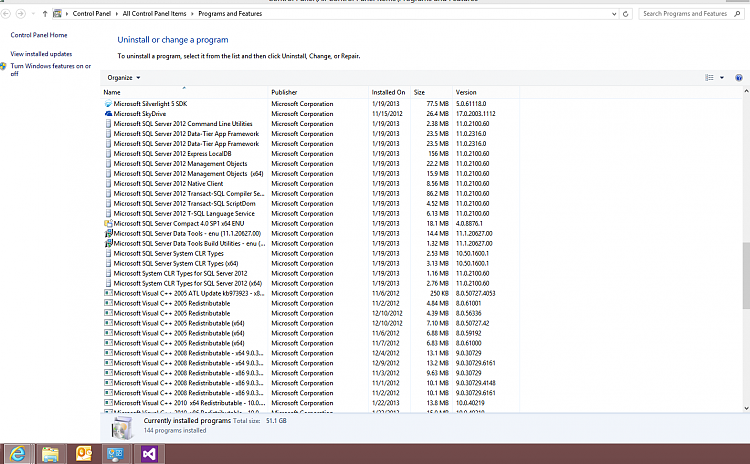Image resolution: width=750 pixels, height=464 pixels.
Task: Click the Back navigation arrow
Action: pos(6,14)
